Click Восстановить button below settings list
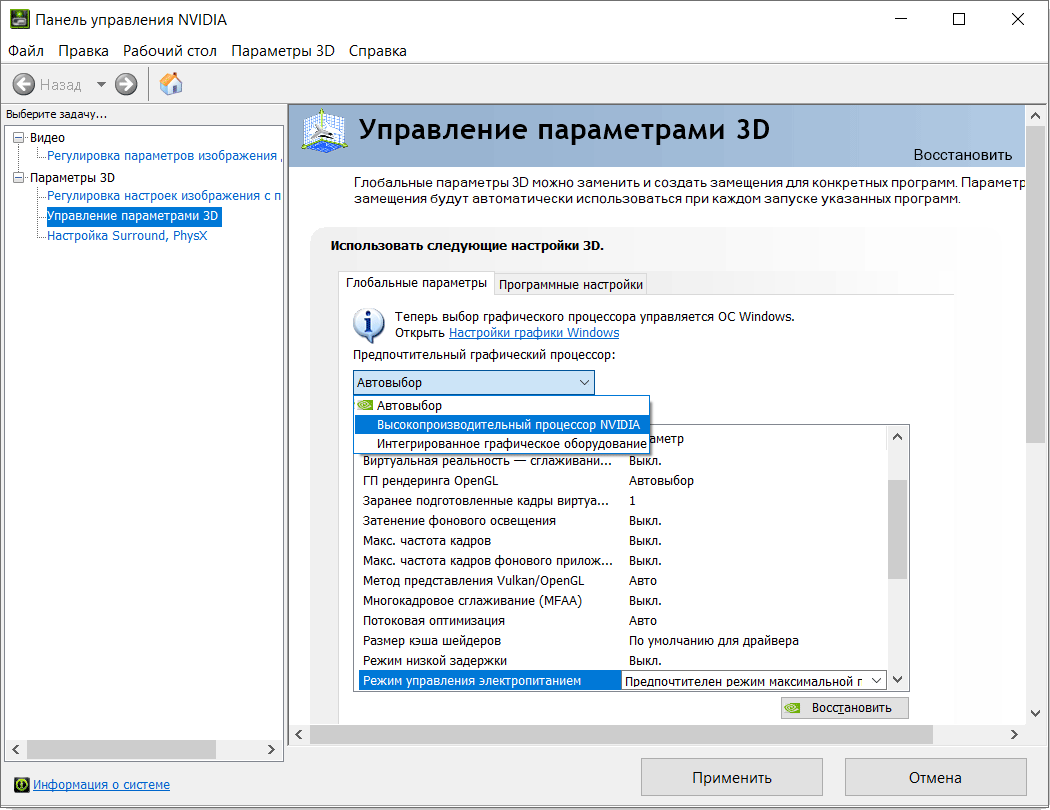The height and width of the screenshot is (810, 1050). (844, 708)
